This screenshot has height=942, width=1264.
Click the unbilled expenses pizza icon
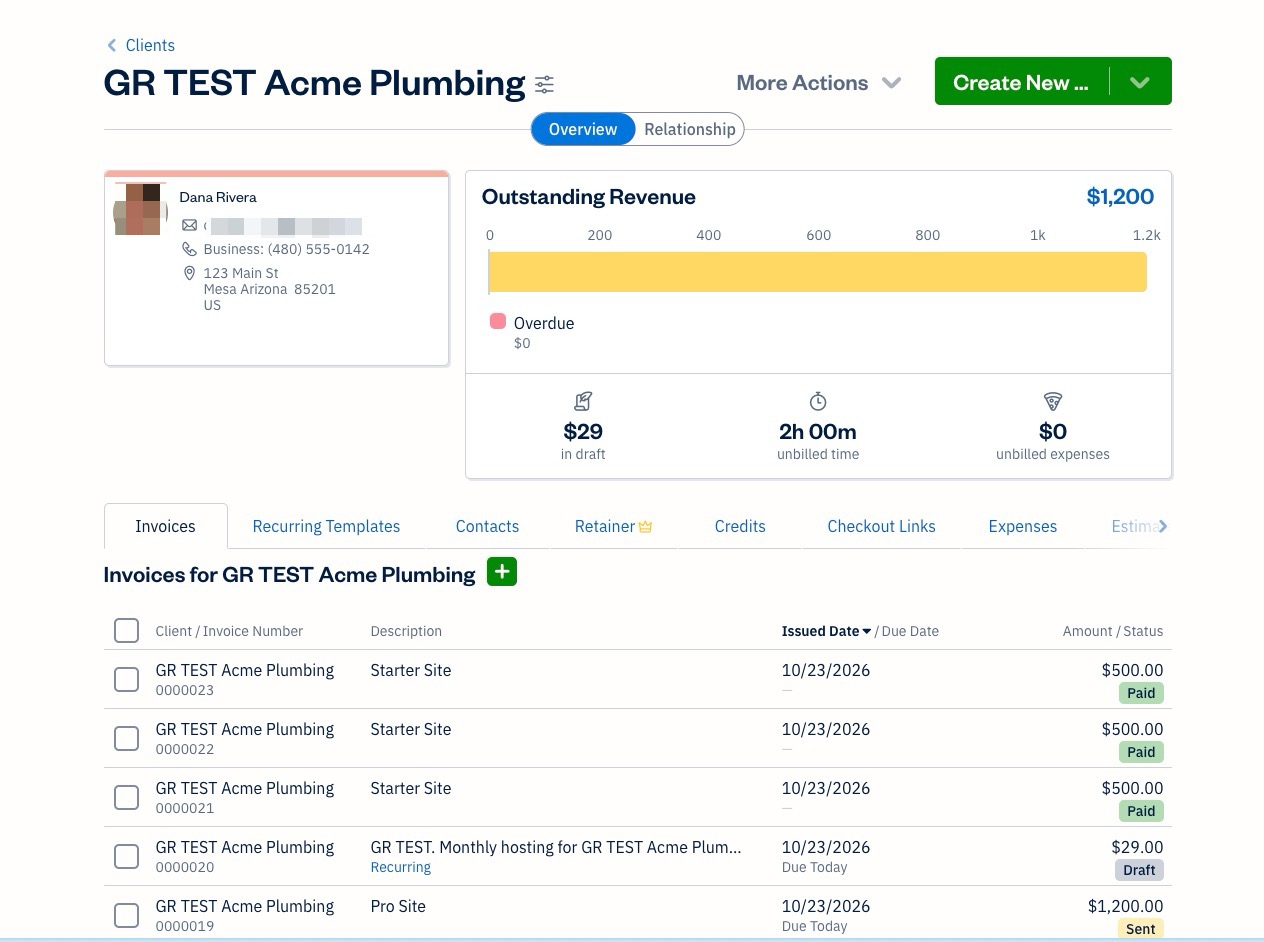(x=1052, y=401)
